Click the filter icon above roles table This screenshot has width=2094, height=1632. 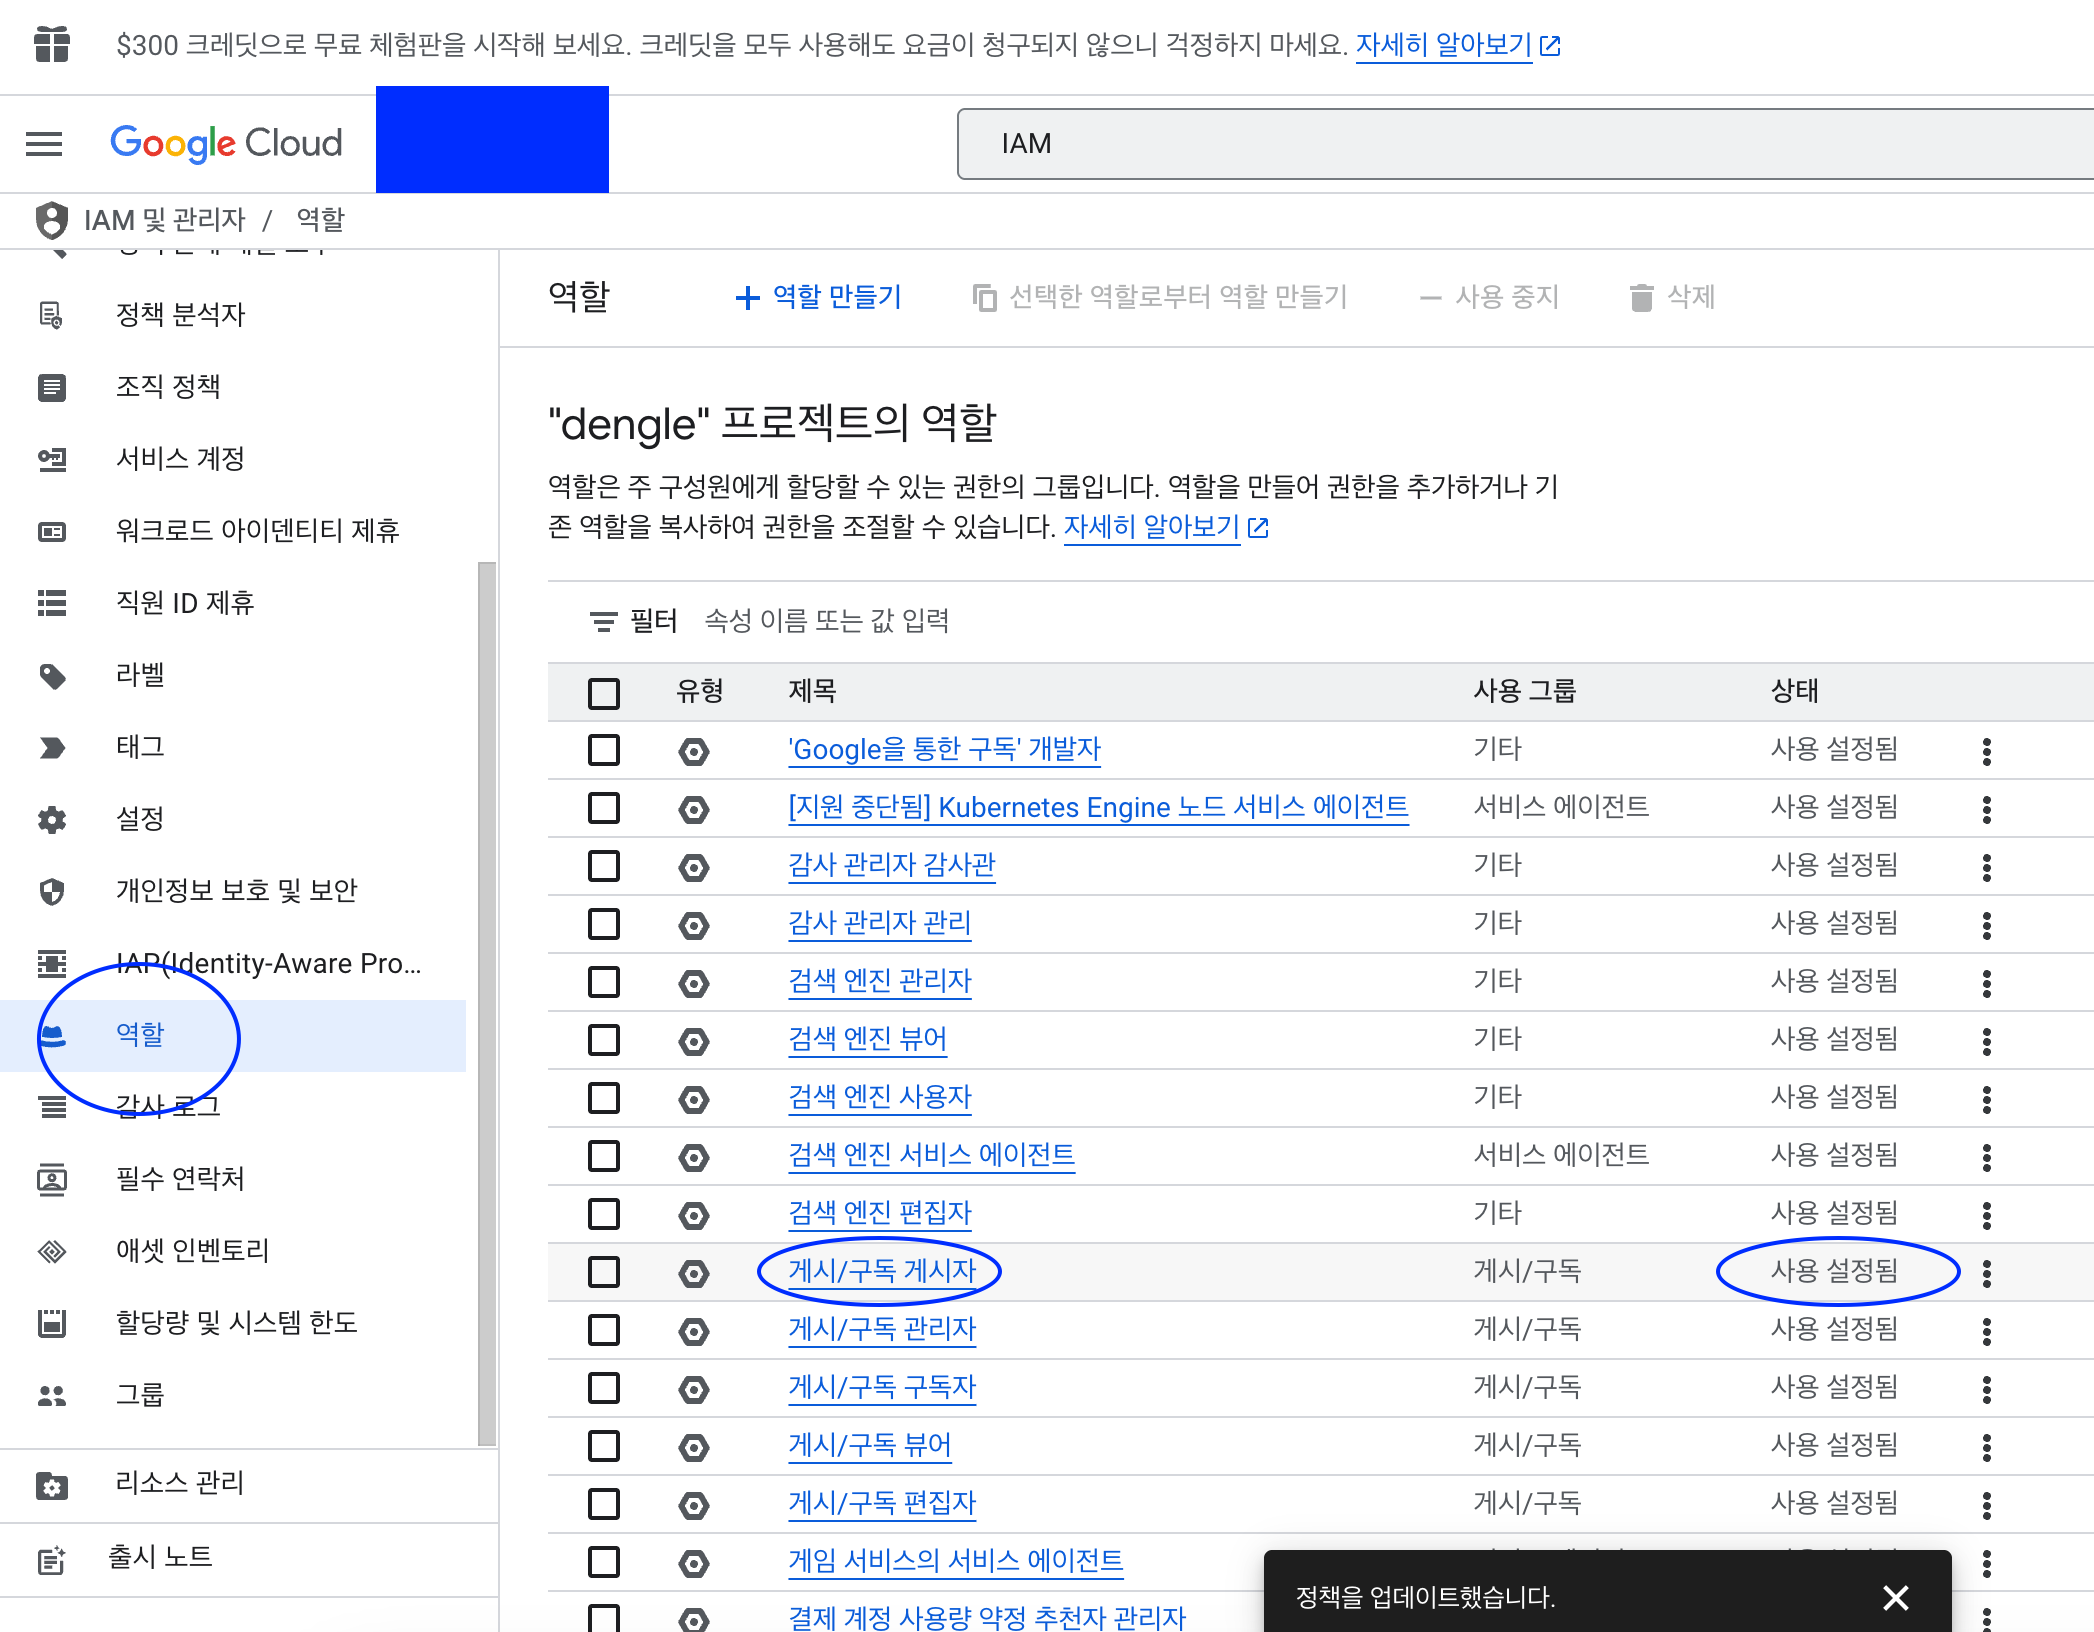603,622
